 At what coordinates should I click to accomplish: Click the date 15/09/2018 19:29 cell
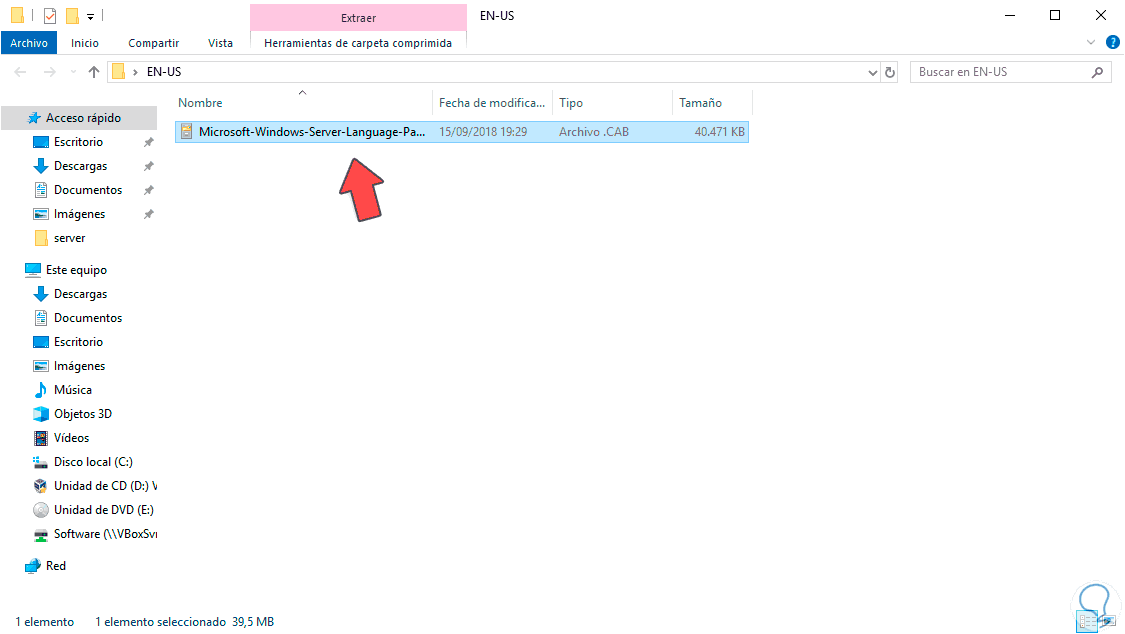coord(483,132)
